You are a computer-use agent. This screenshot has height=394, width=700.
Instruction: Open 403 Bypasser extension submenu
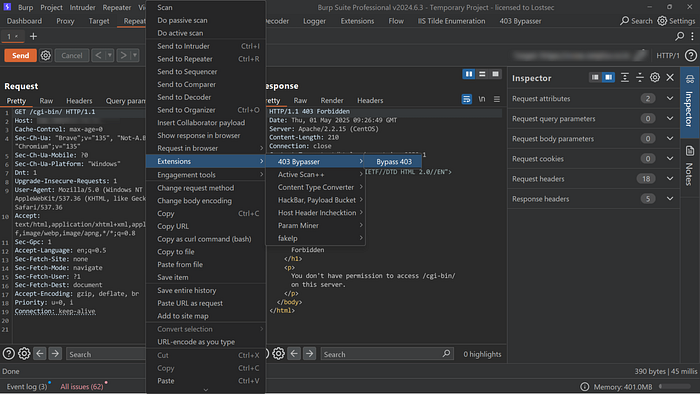[x=315, y=162]
